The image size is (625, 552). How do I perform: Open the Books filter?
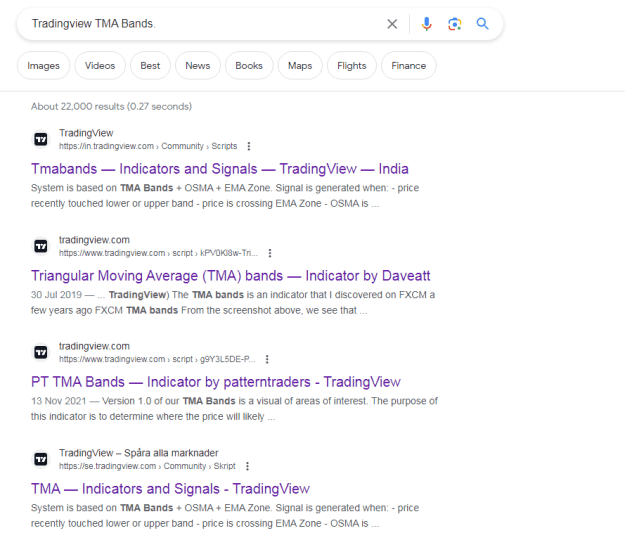pos(249,66)
